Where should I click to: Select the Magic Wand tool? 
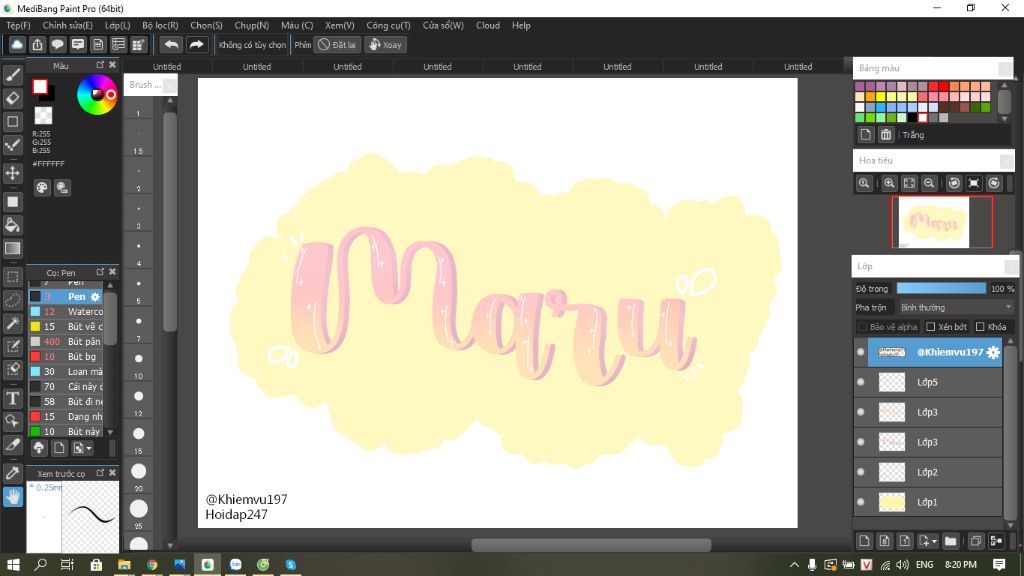(x=12, y=323)
